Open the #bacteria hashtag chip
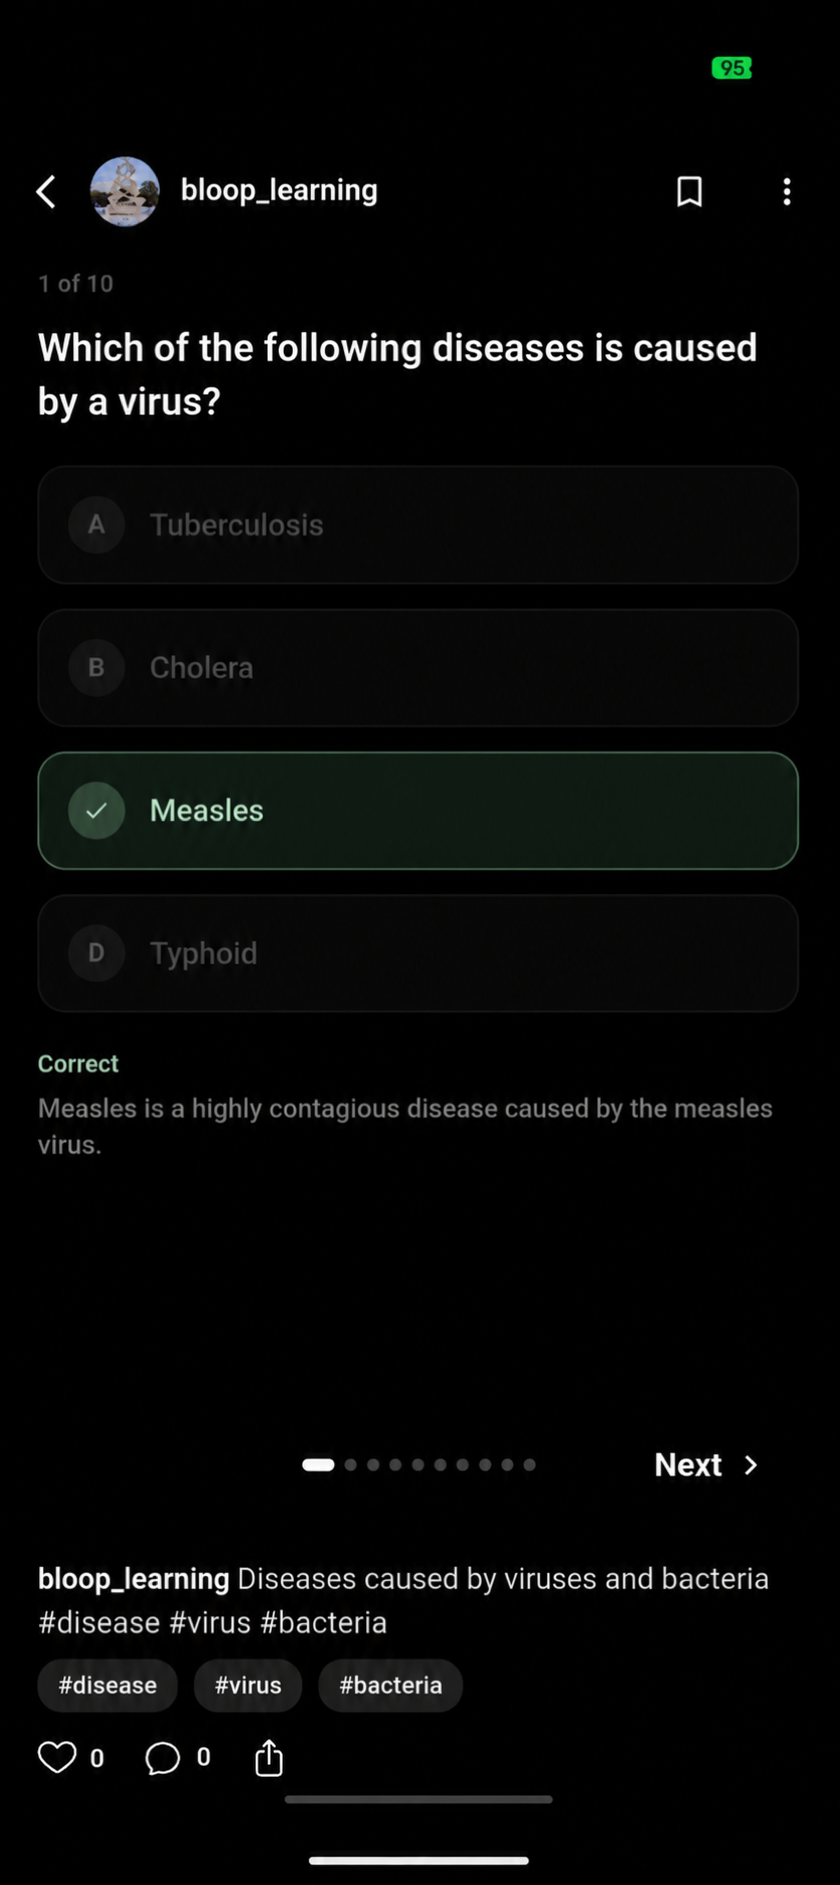Screen dimensions: 840x1885 pyautogui.click(x=390, y=1685)
